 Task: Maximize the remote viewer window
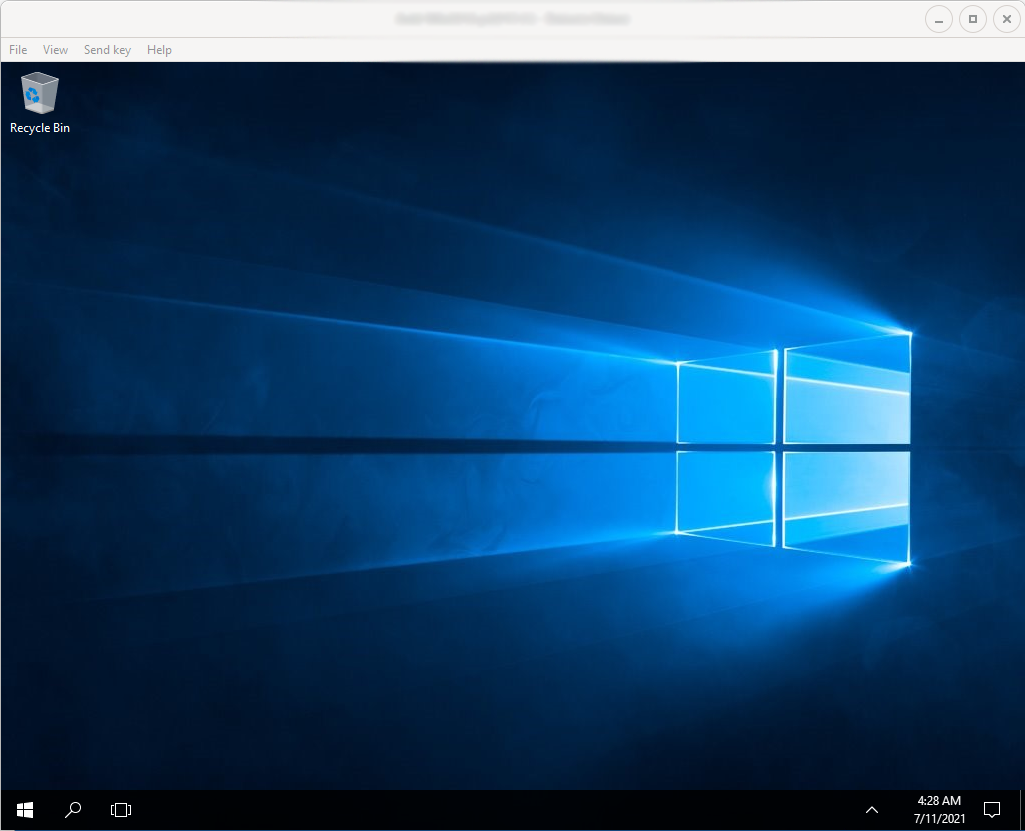973,19
